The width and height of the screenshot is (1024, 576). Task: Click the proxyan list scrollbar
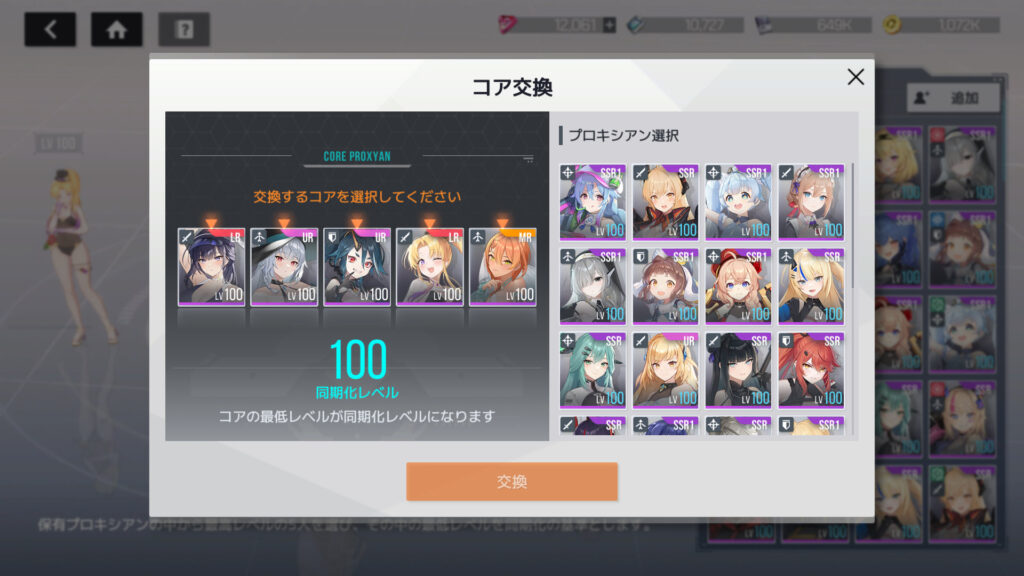(x=852, y=225)
